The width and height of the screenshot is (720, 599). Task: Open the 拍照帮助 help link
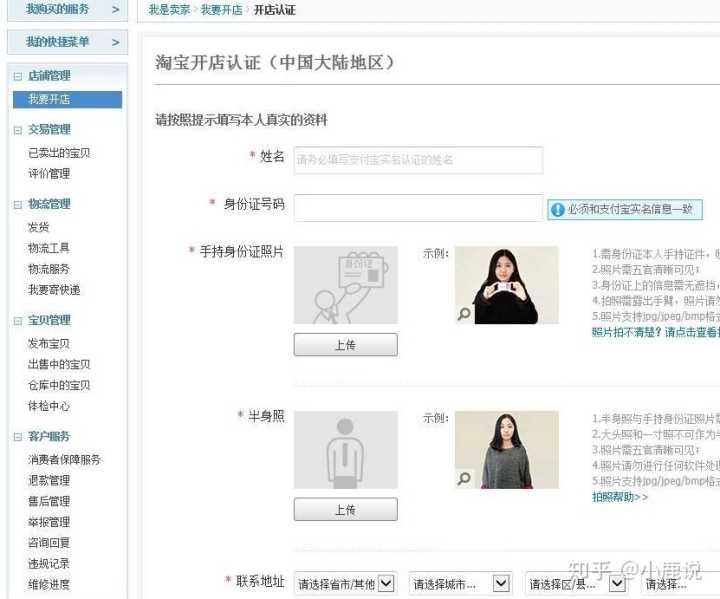(x=619, y=497)
